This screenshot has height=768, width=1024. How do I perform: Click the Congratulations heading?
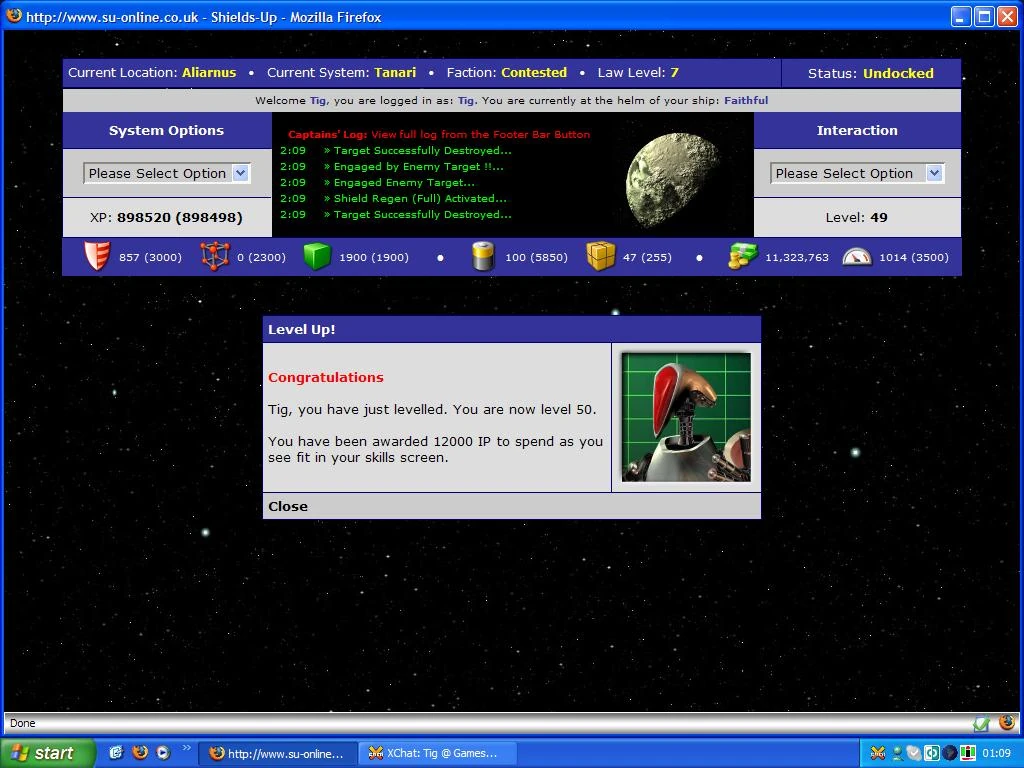(326, 377)
